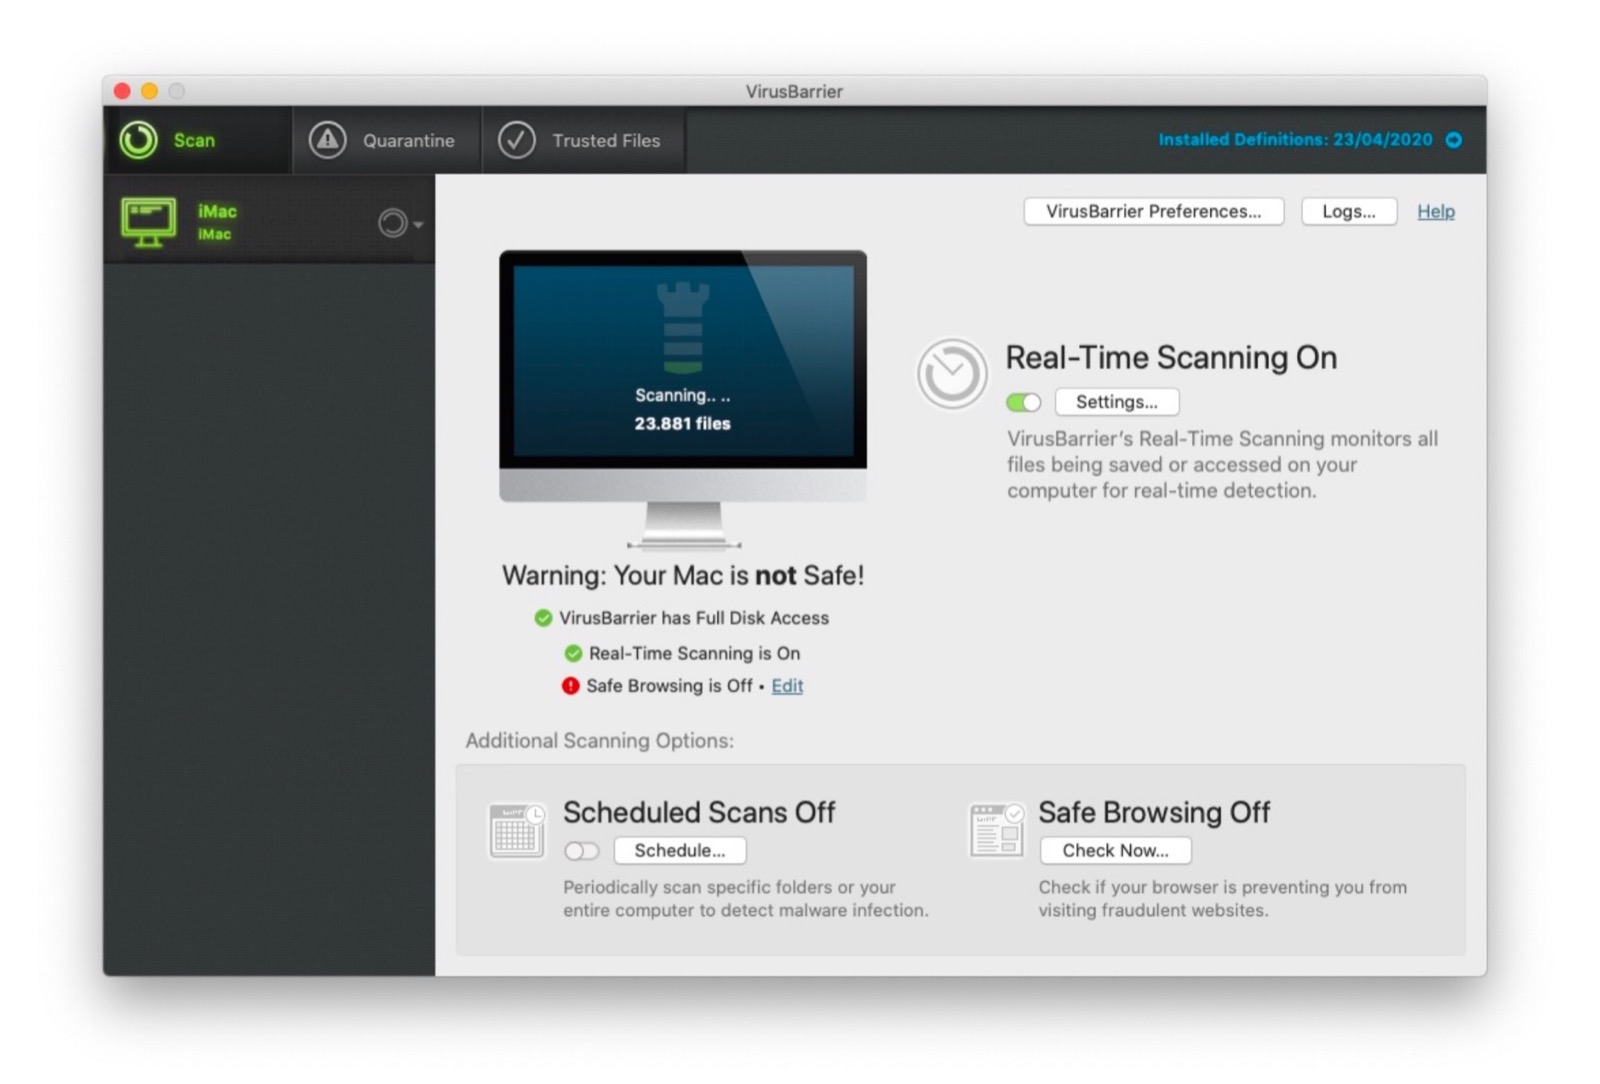
Task: Click the Real-Time Scanning clock icon
Action: [952, 374]
